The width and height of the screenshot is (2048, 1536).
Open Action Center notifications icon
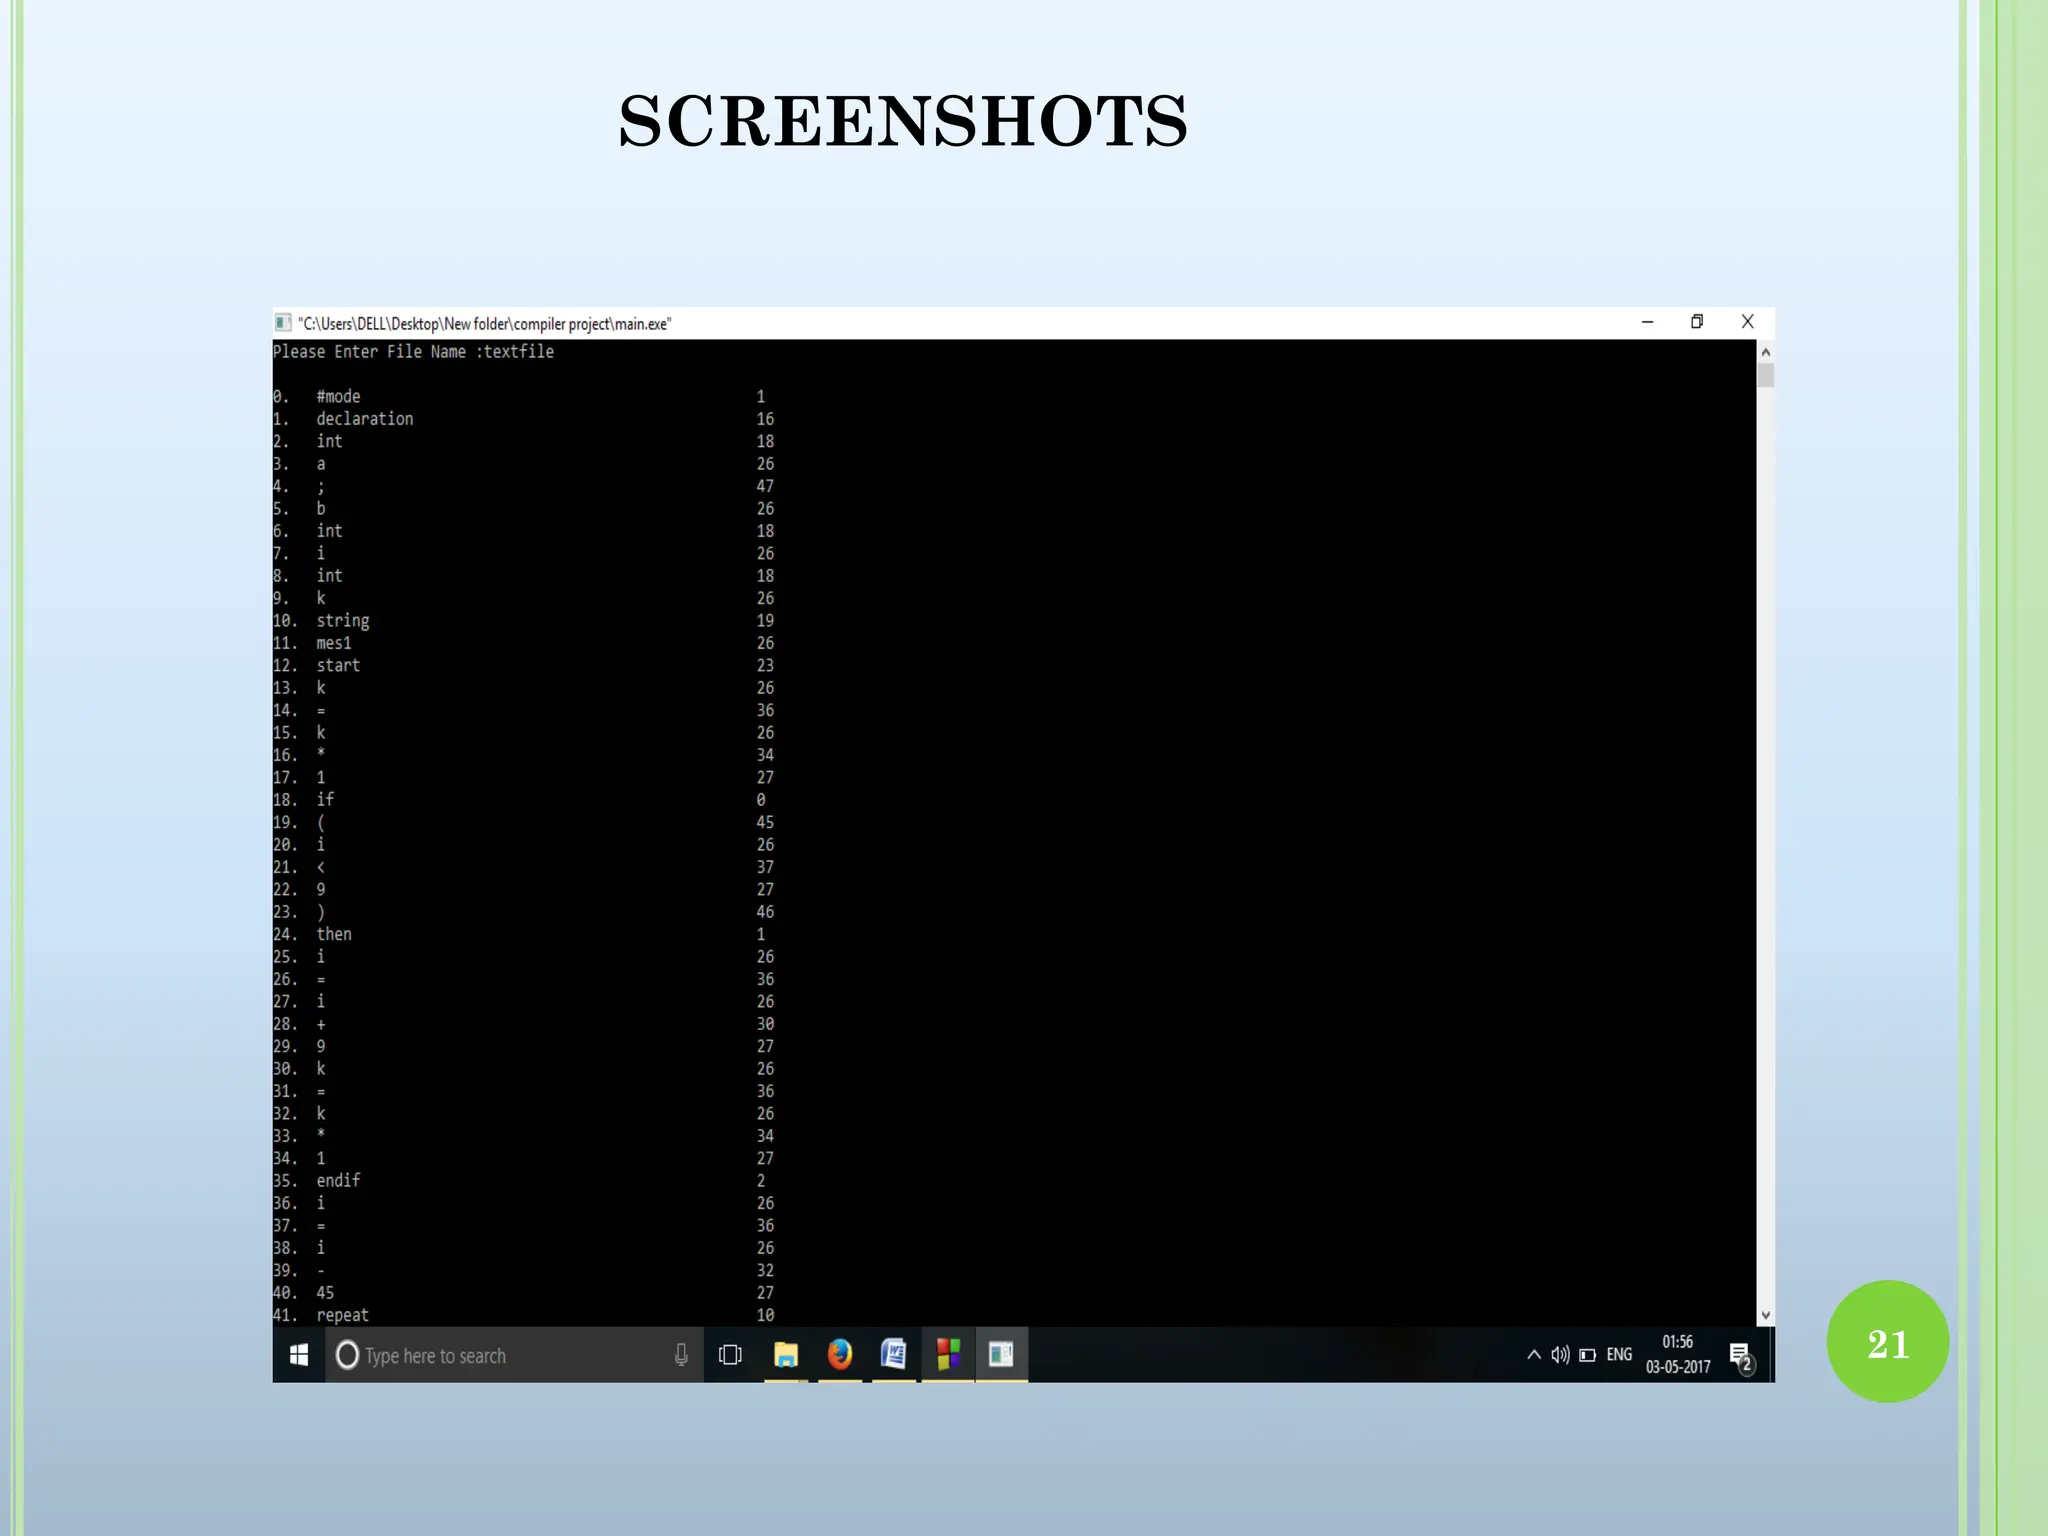[1741, 1356]
